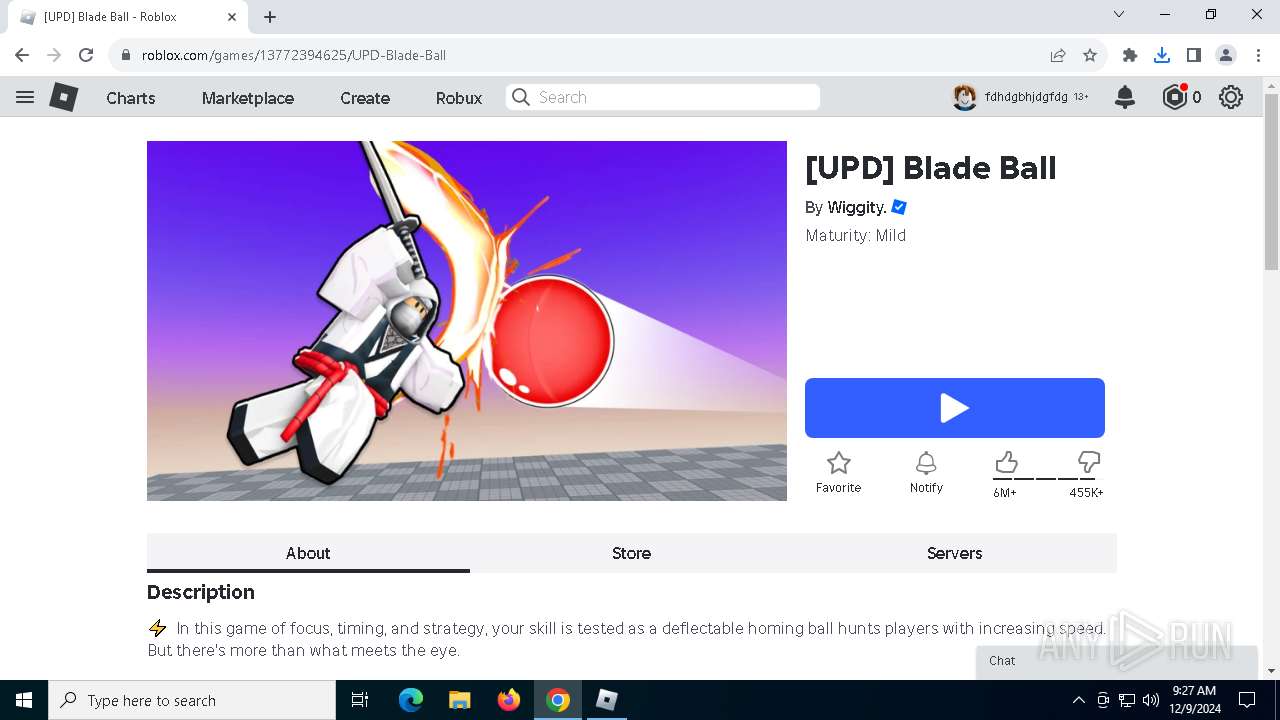Viewport: 1280px width, 720px height.
Task: Open the Chrome profile avatar
Action: click(x=1226, y=55)
